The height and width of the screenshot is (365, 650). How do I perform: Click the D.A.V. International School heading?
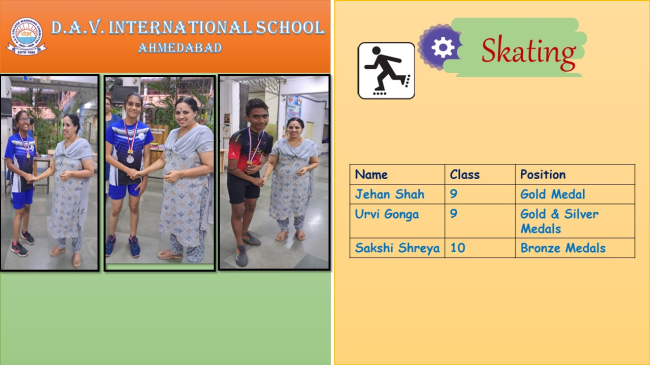point(188,28)
